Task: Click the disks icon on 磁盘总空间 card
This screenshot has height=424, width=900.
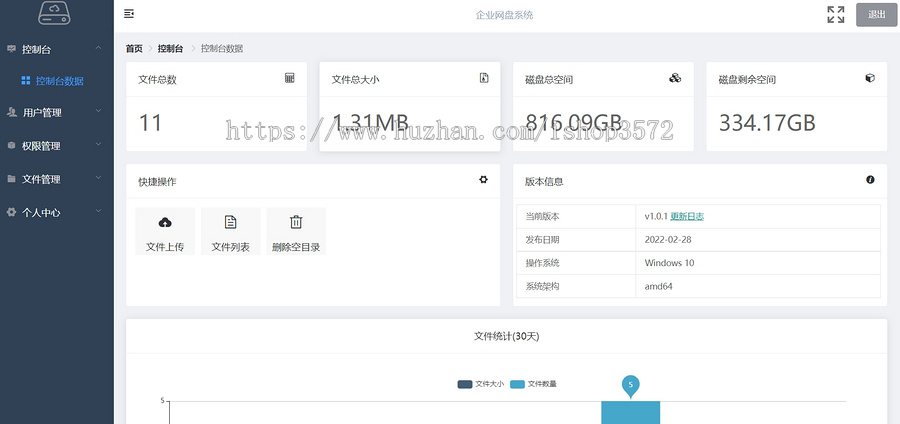Action: [x=675, y=78]
